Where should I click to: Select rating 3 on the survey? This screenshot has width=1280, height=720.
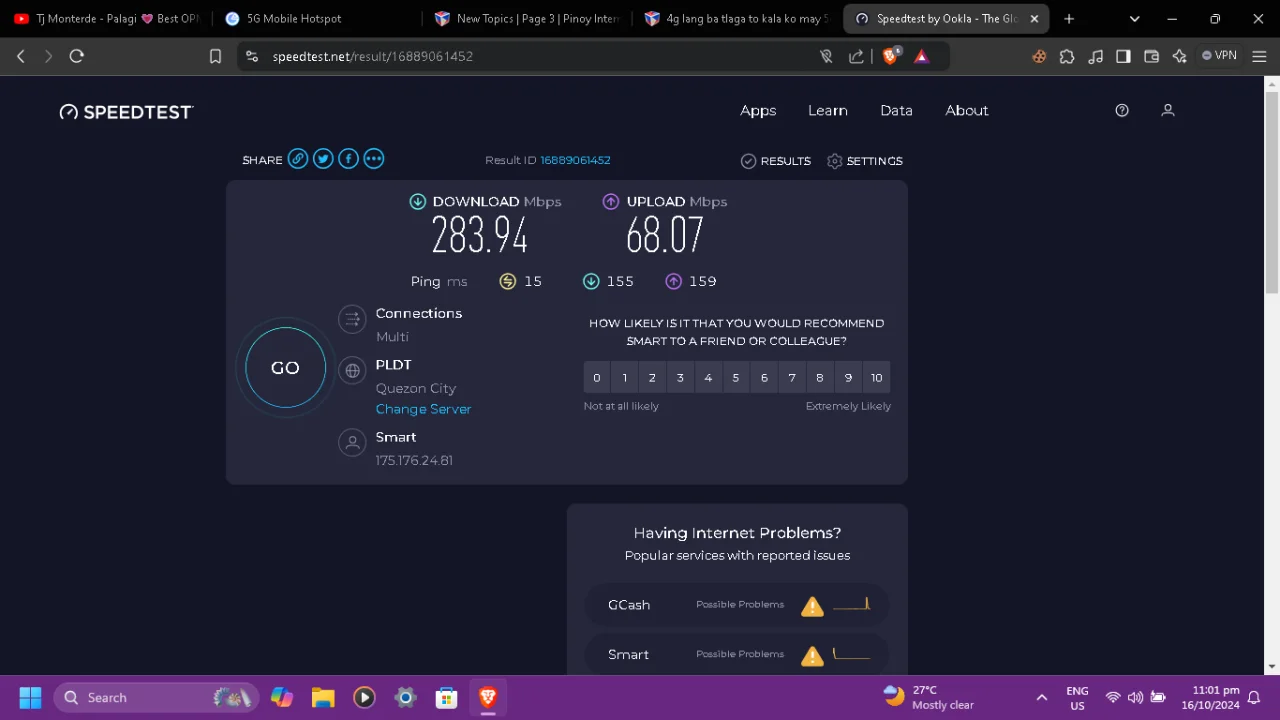tap(680, 377)
